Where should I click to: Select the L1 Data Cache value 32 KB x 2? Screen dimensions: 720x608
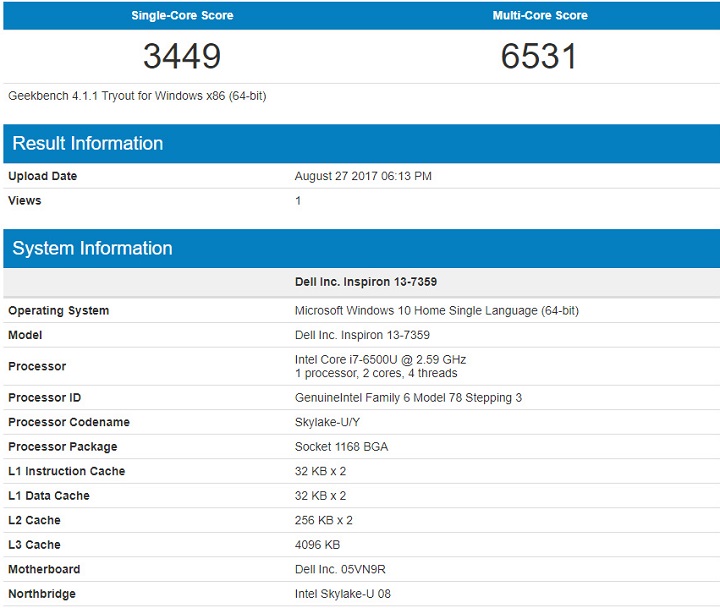click(321, 496)
